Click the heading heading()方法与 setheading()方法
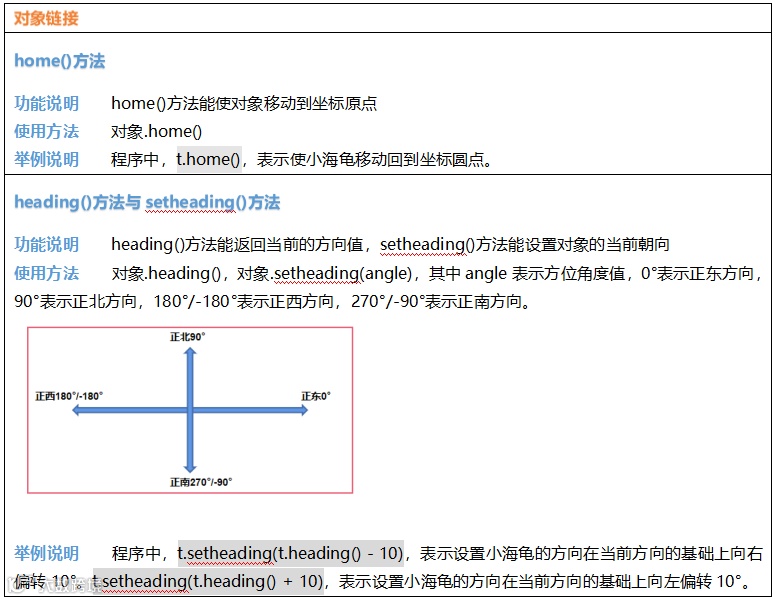Image resolution: width=776 pixels, height=600 pixels. click(147, 202)
